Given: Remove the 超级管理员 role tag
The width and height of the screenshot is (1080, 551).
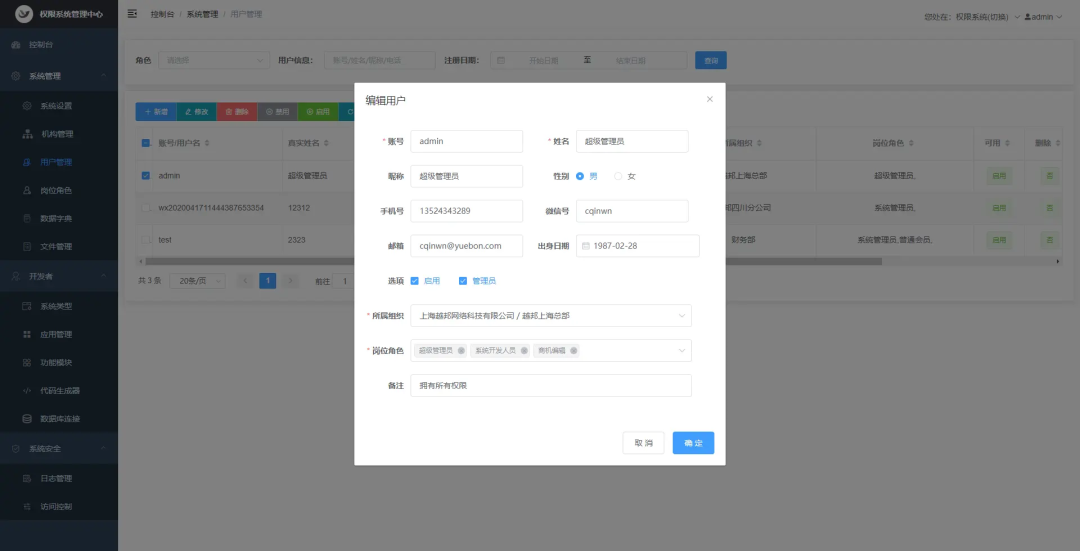Looking at the screenshot, I should click(x=461, y=351).
